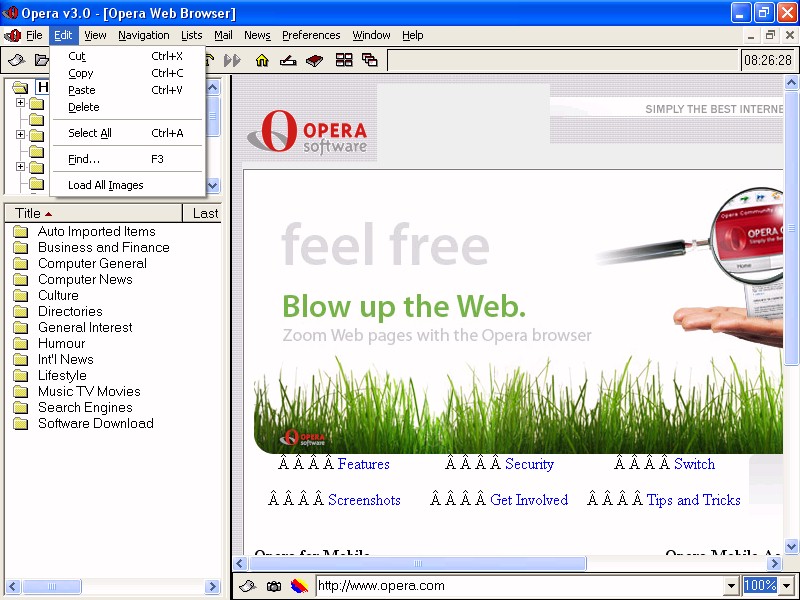The image size is (800, 600).
Task: Choose Delete from the Edit menu
Action: (128, 107)
